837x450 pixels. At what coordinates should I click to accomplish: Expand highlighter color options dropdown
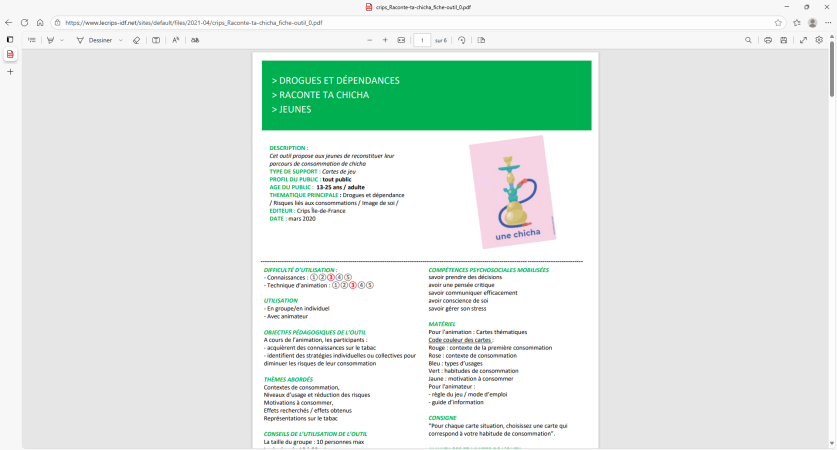[62, 40]
